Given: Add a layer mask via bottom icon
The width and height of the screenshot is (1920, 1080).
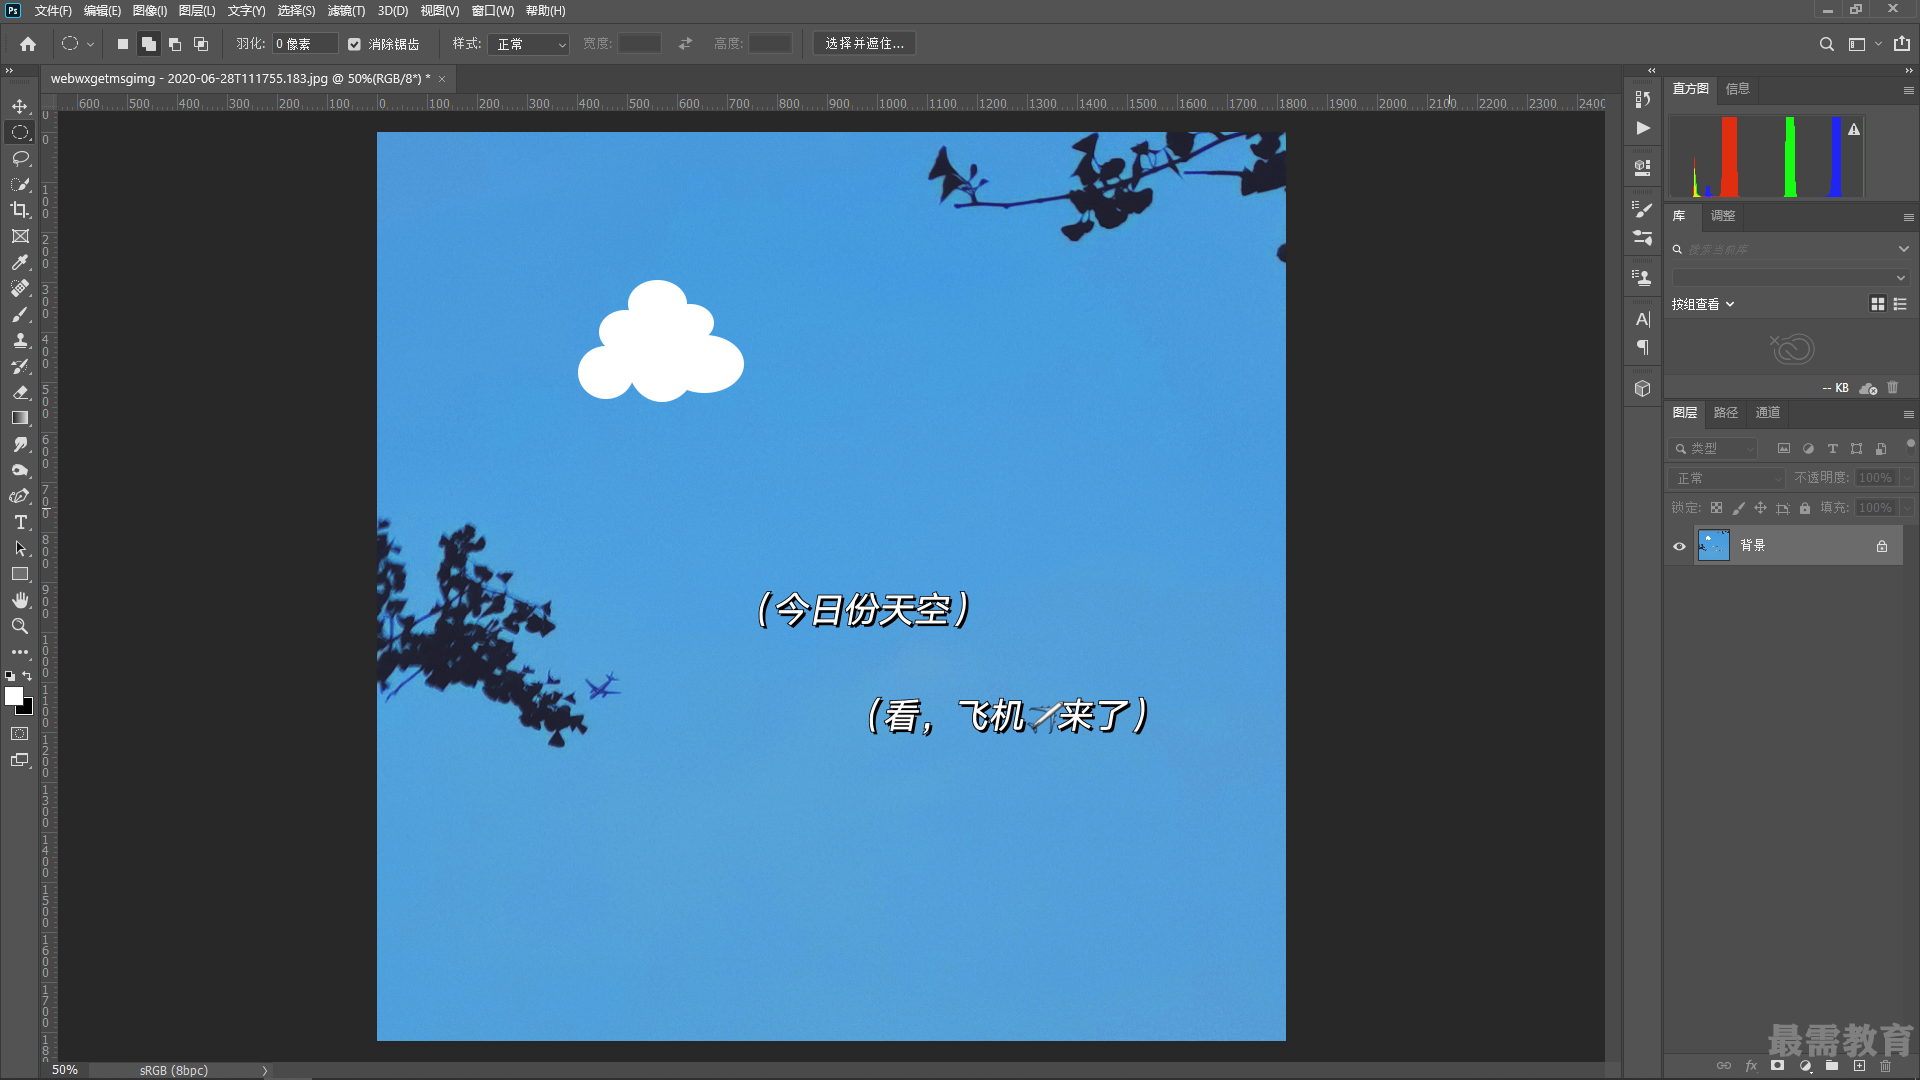Looking at the screenshot, I should point(1777,1066).
